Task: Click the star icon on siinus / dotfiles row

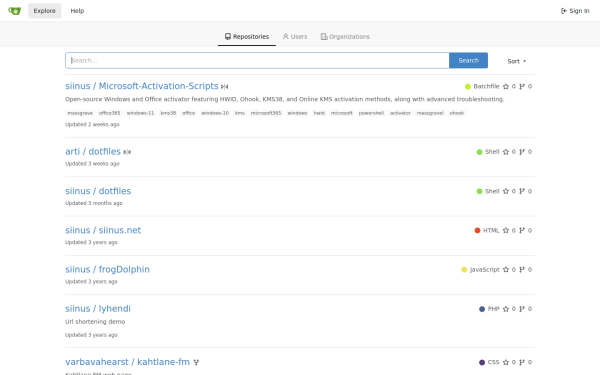Action: [x=505, y=191]
